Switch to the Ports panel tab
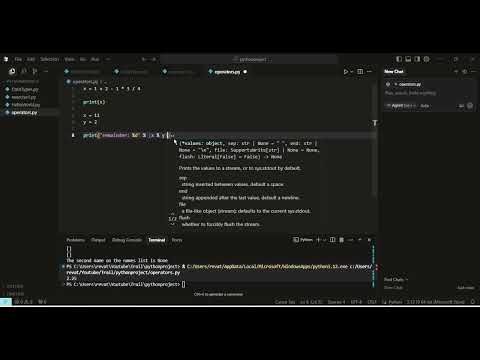The image size is (480, 360). [177, 240]
